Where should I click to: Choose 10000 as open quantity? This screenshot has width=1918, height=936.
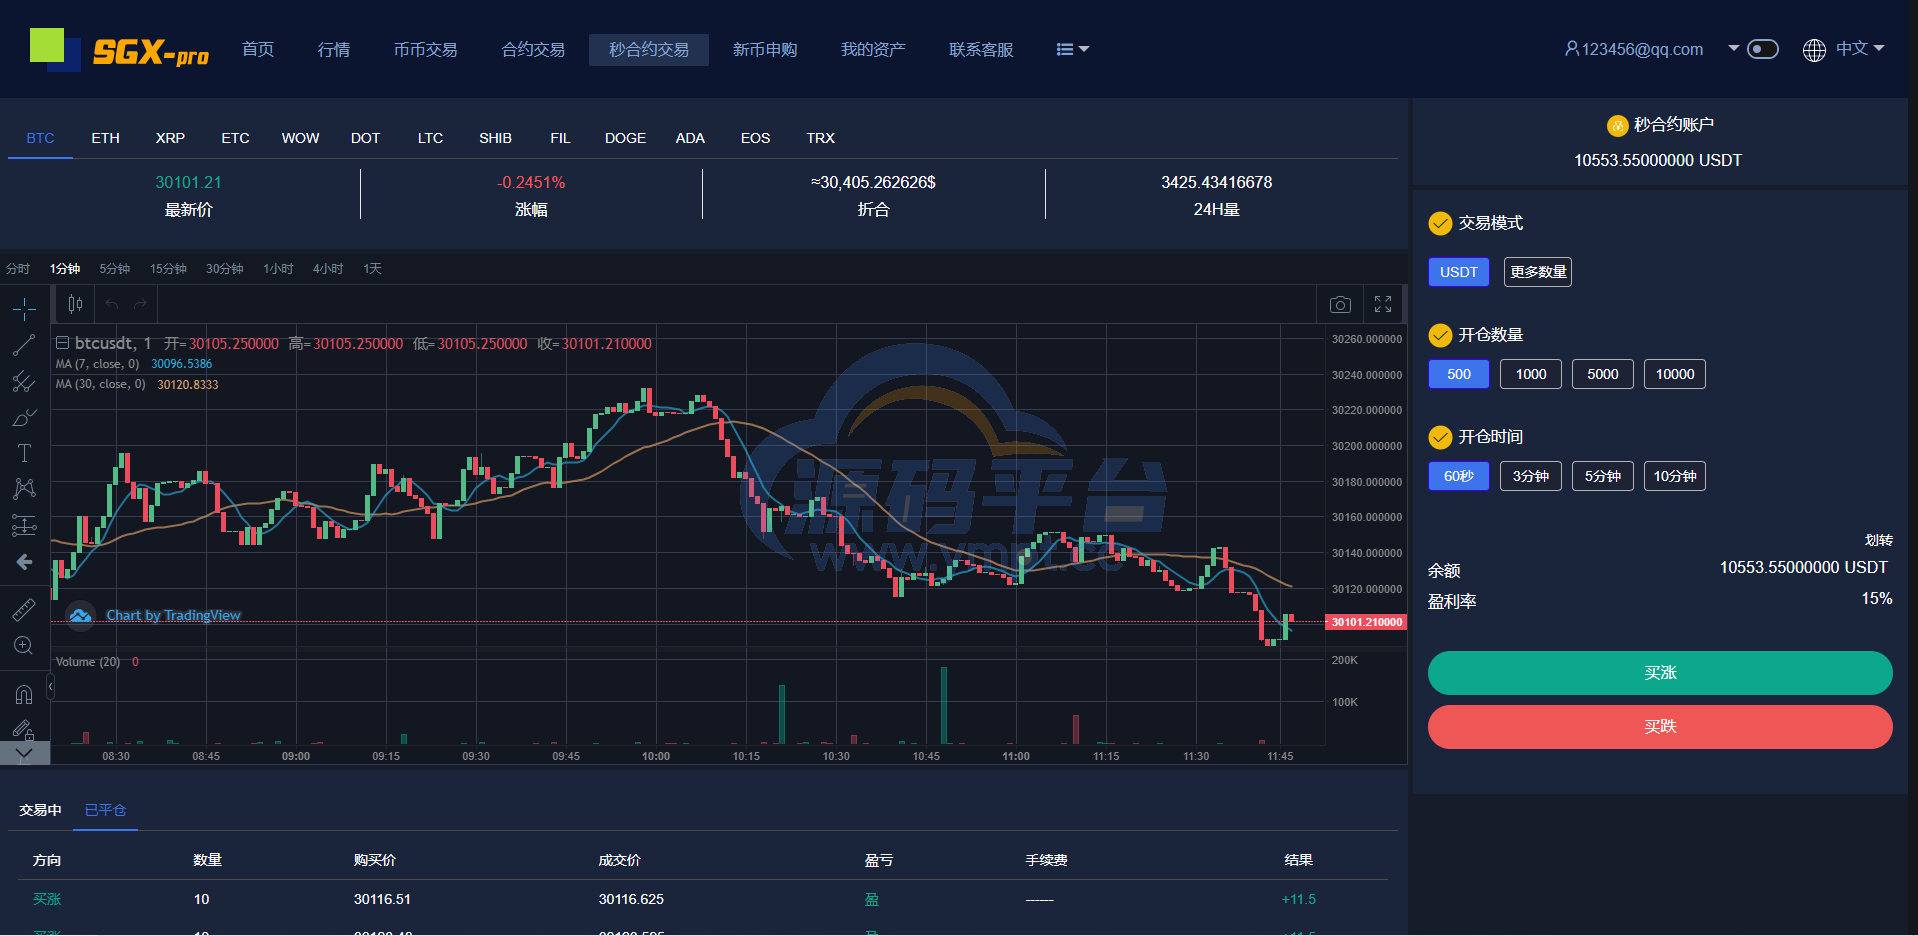point(1675,374)
